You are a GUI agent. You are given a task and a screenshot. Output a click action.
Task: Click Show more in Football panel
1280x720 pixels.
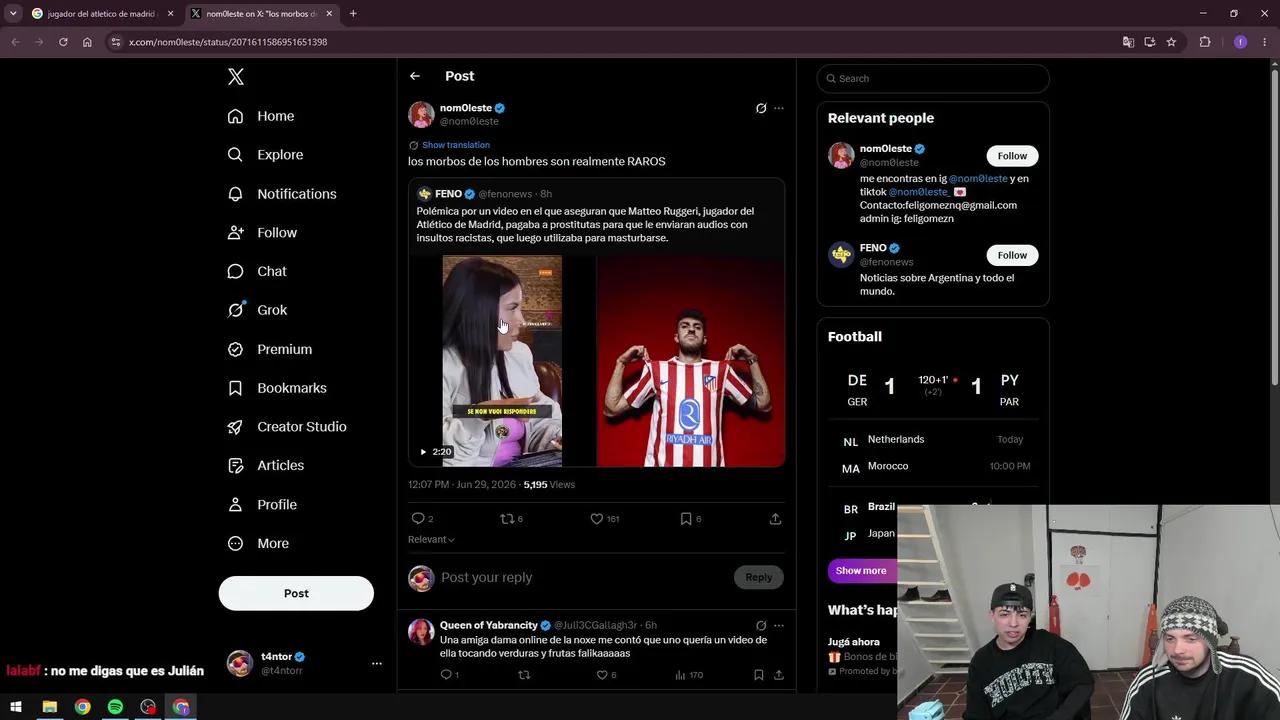(x=861, y=571)
